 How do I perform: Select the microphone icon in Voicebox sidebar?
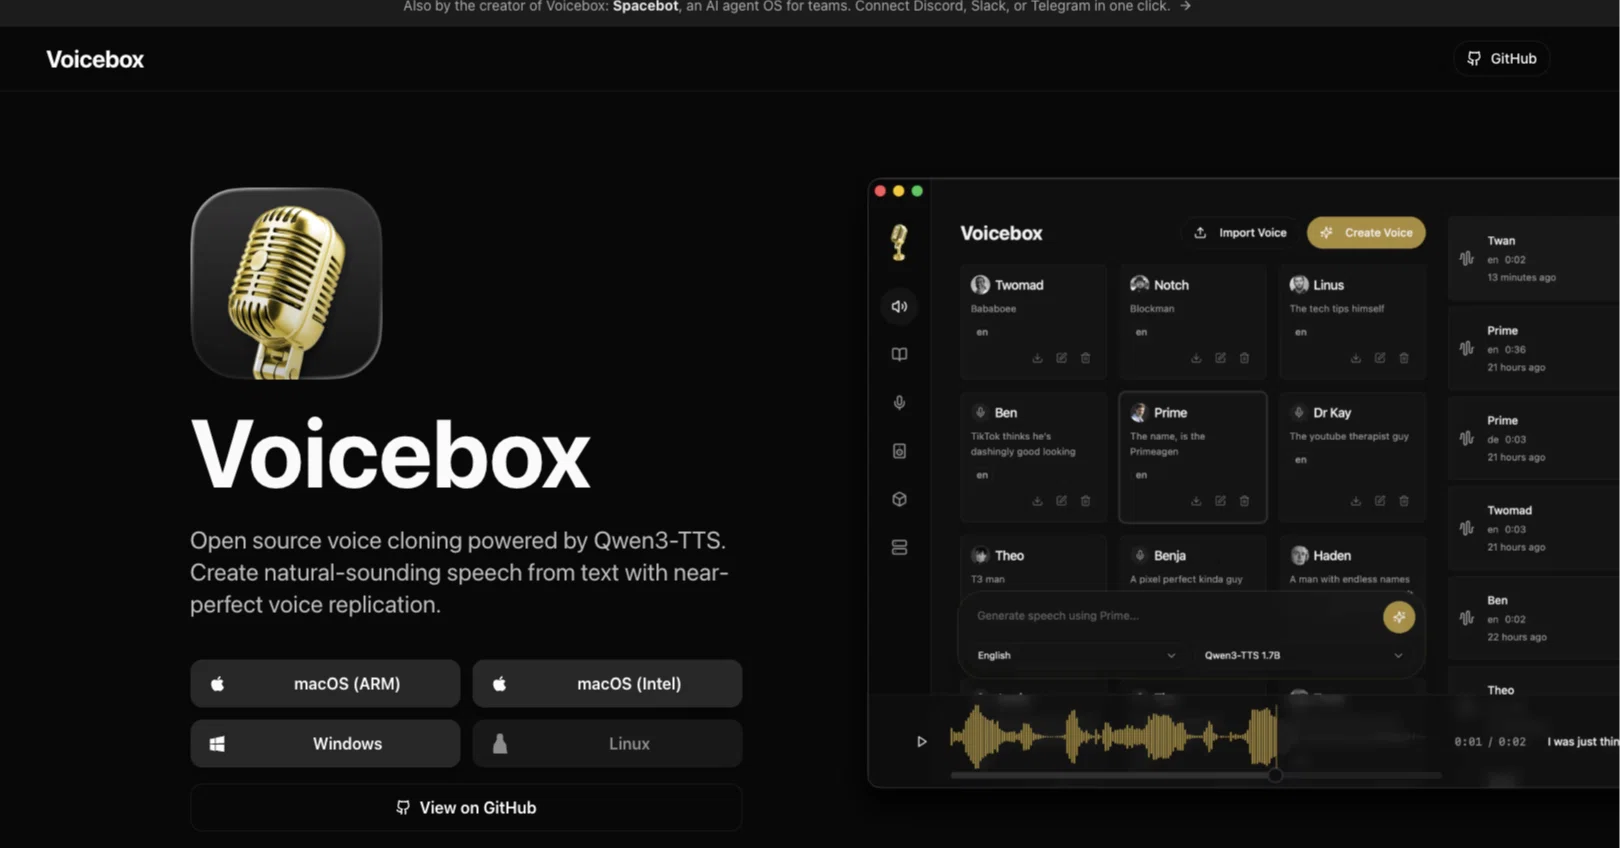899,402
